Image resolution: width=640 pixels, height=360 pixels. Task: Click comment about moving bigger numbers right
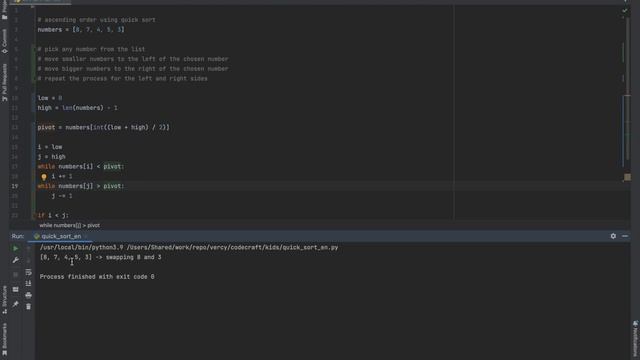point(133,69)
